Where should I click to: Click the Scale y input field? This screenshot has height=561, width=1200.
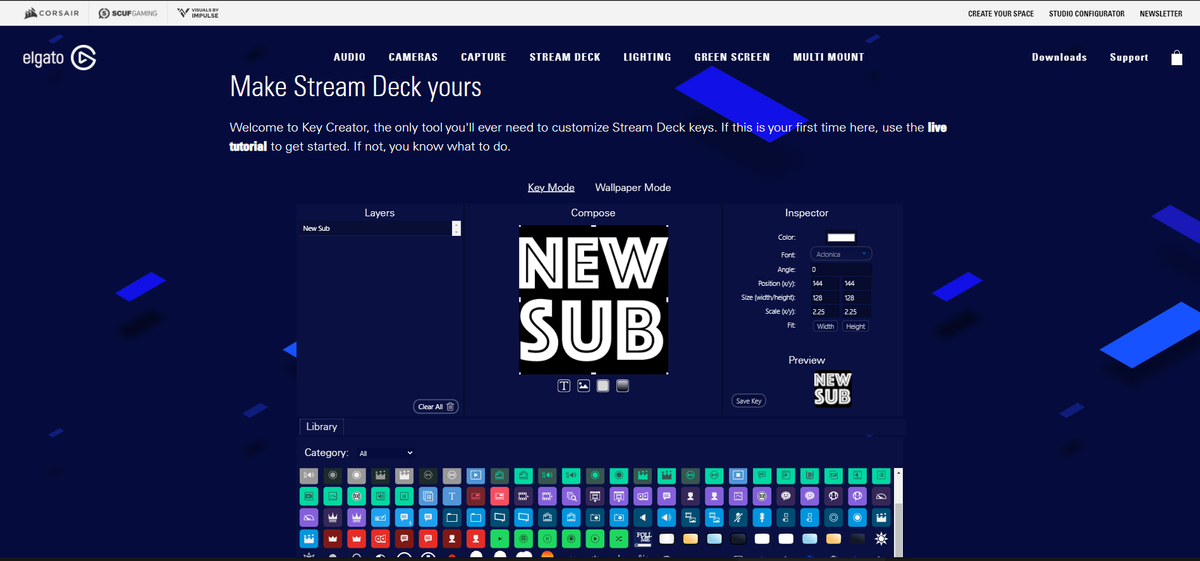pos(857,312)
